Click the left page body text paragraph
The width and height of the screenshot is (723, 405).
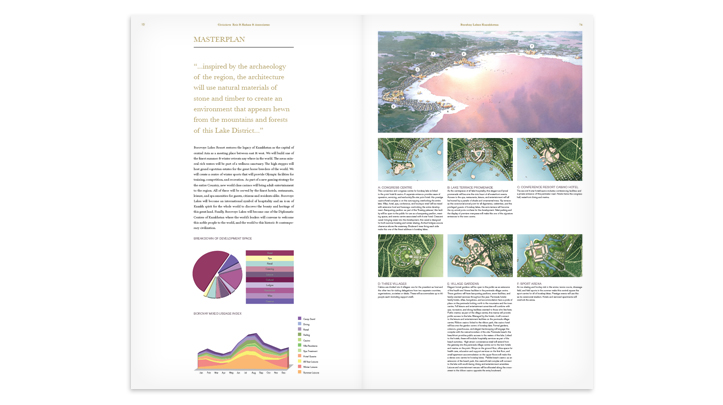(x=243, y=188)
